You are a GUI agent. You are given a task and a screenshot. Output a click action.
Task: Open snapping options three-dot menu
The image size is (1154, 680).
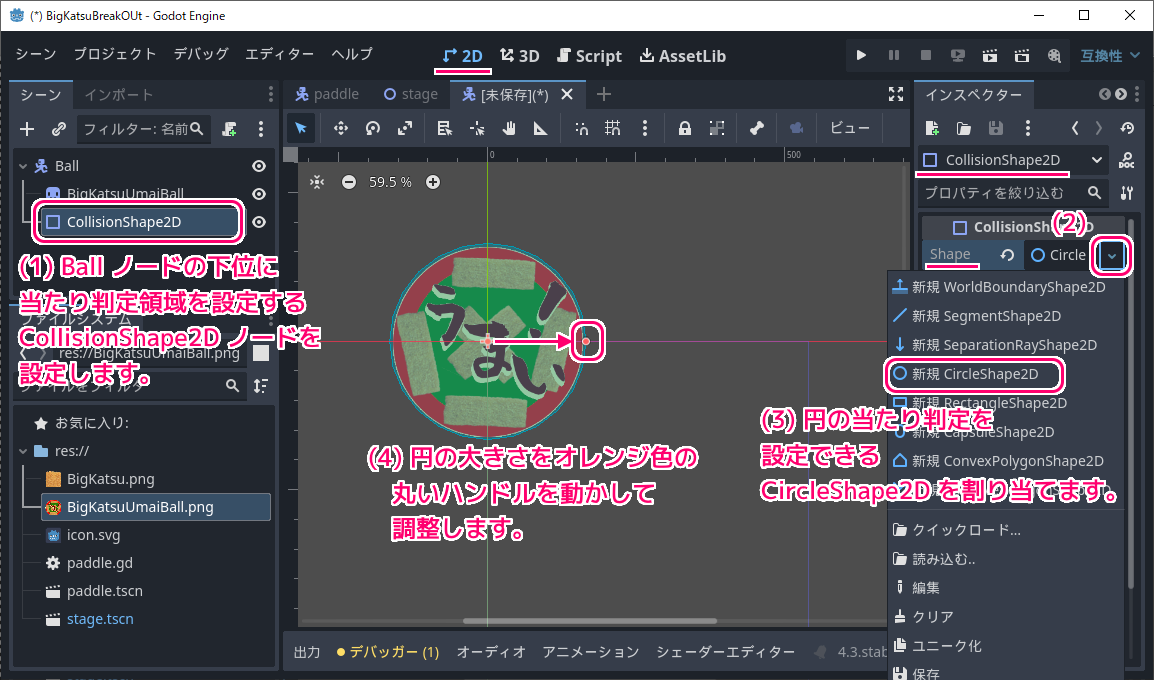coord(645,128)
